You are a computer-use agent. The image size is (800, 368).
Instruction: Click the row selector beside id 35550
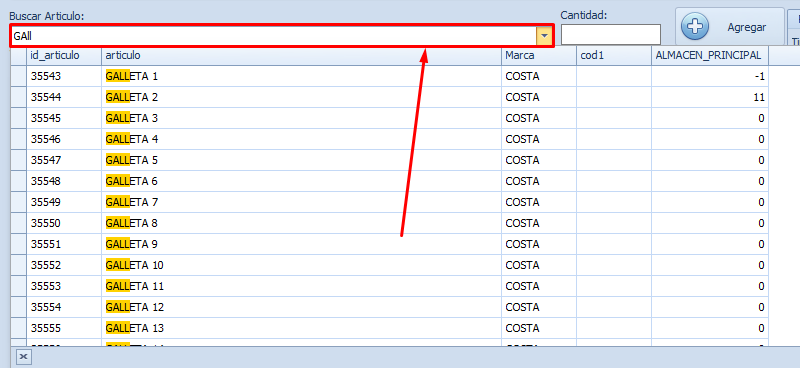point(18,223)
